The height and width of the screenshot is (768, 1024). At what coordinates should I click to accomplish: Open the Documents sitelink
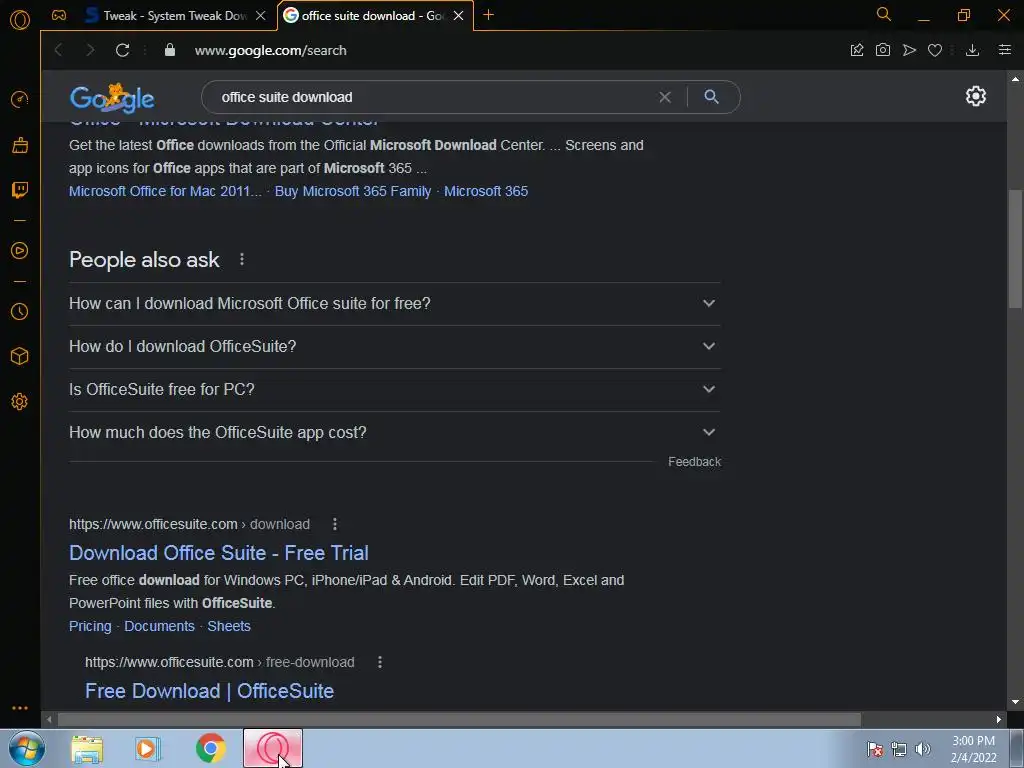tap(159, 626)
